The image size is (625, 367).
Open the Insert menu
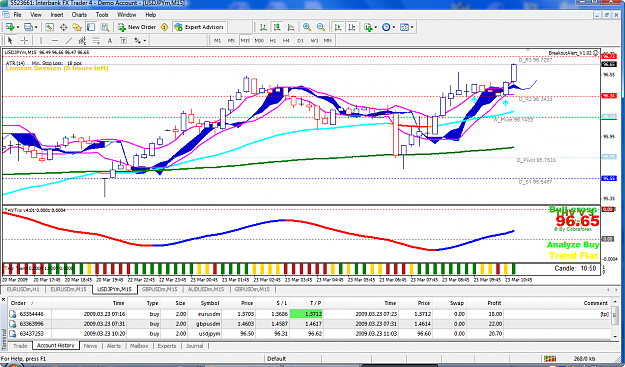(57, 15)
